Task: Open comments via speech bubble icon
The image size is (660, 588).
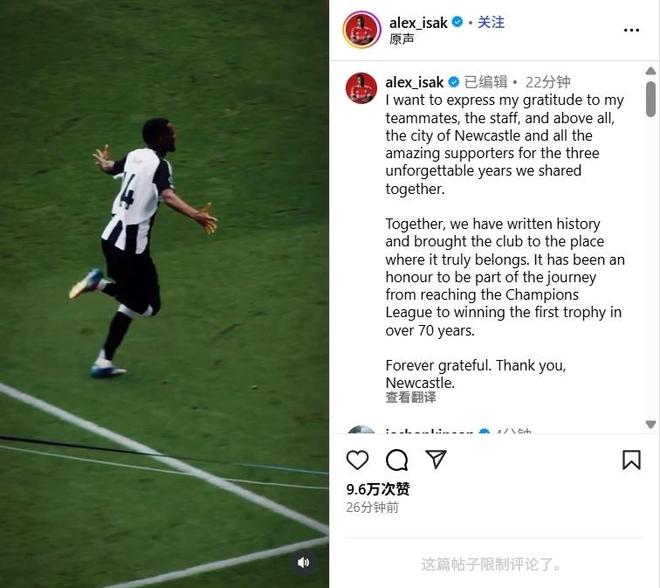Action: [x=397, y=460]
